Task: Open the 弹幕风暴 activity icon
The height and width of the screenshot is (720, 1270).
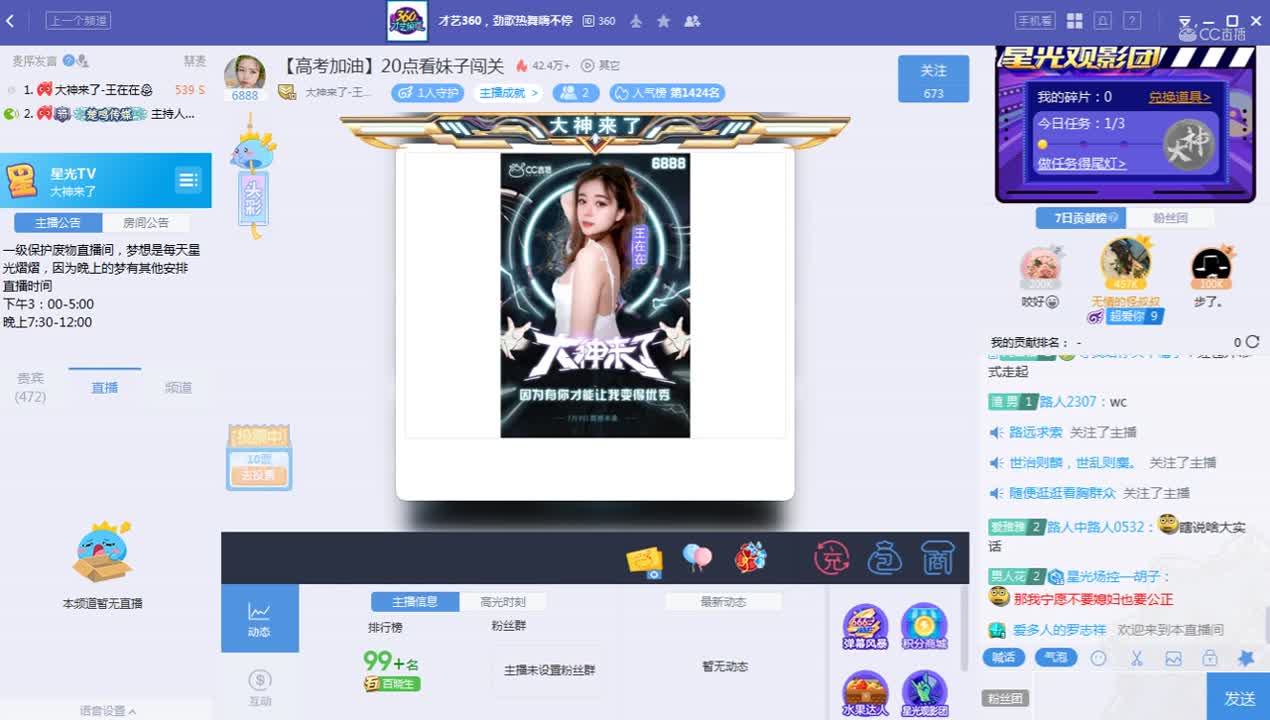Action: point(865,627)
